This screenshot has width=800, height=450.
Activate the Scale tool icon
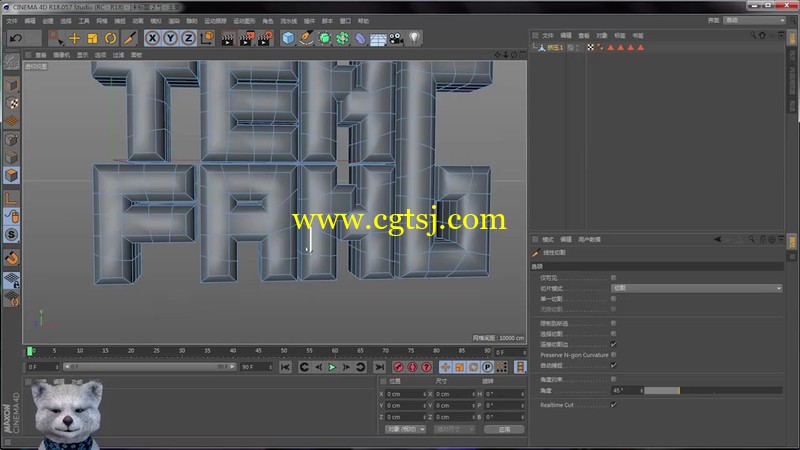[92, 38]
